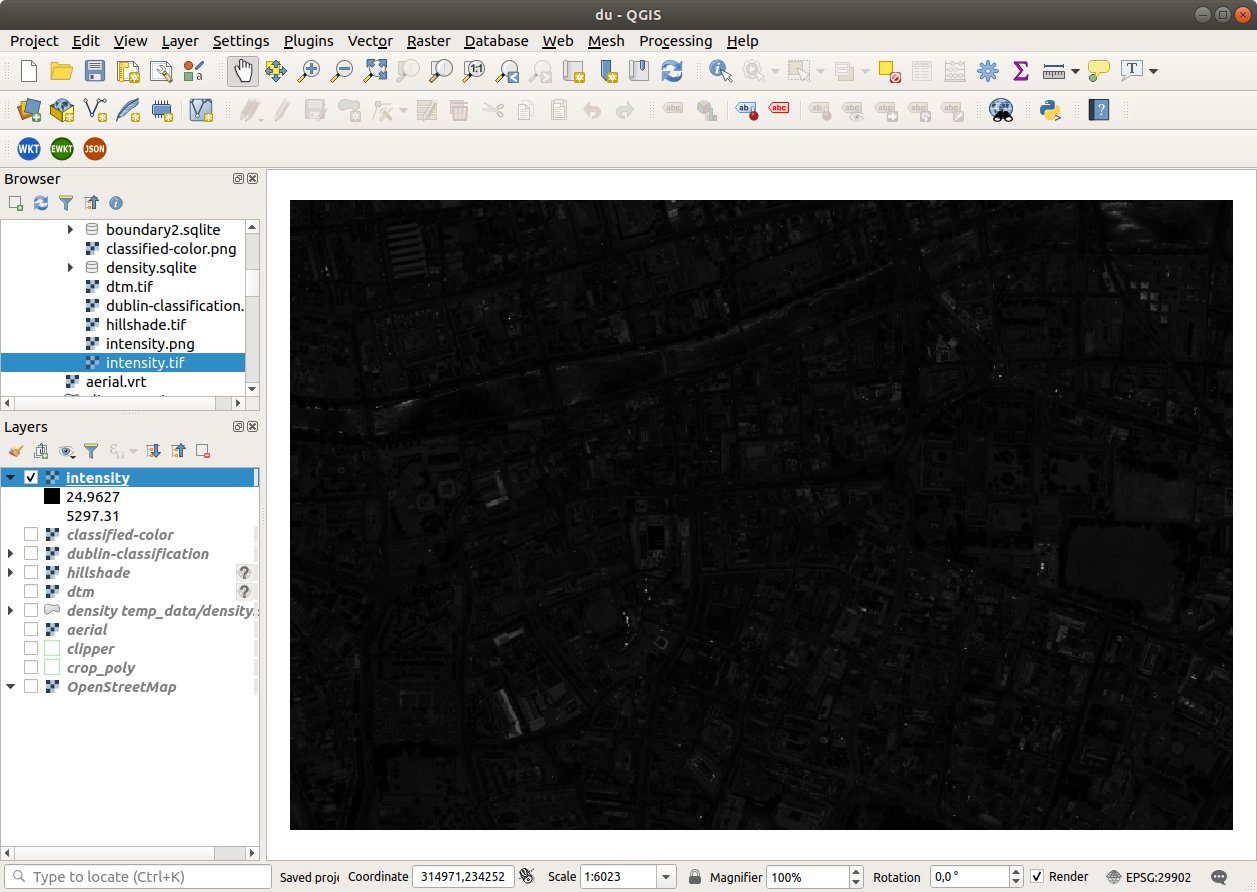Viewport: 1257px width, 892px height.
Task: Expand the dublin-classification layer entry
Action: (x=10, y=553)
